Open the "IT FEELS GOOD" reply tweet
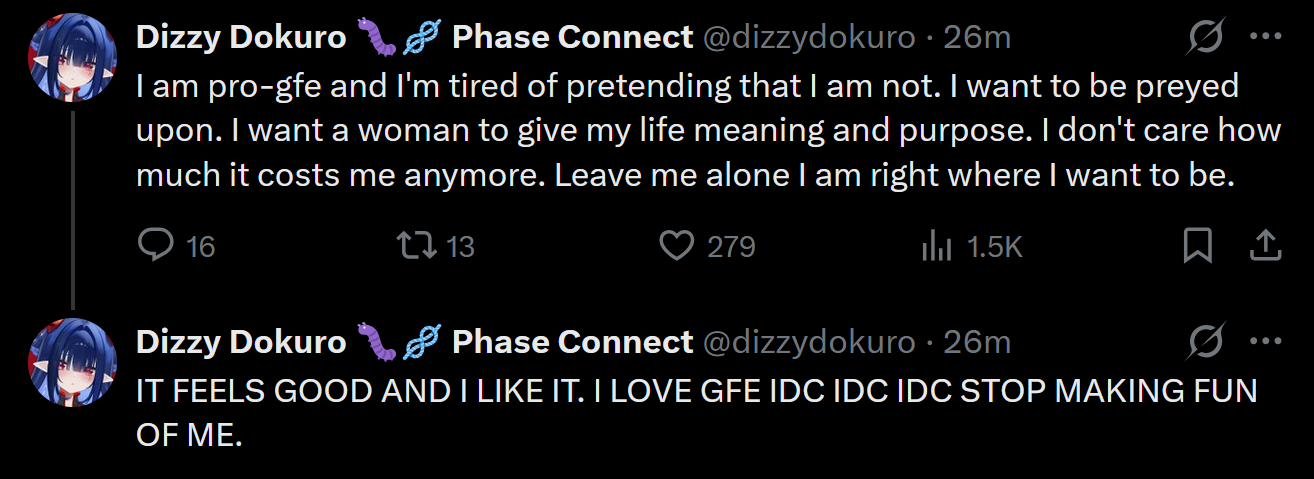The height and width of the screenshot is (479, 1314). (x=690, y=411)
